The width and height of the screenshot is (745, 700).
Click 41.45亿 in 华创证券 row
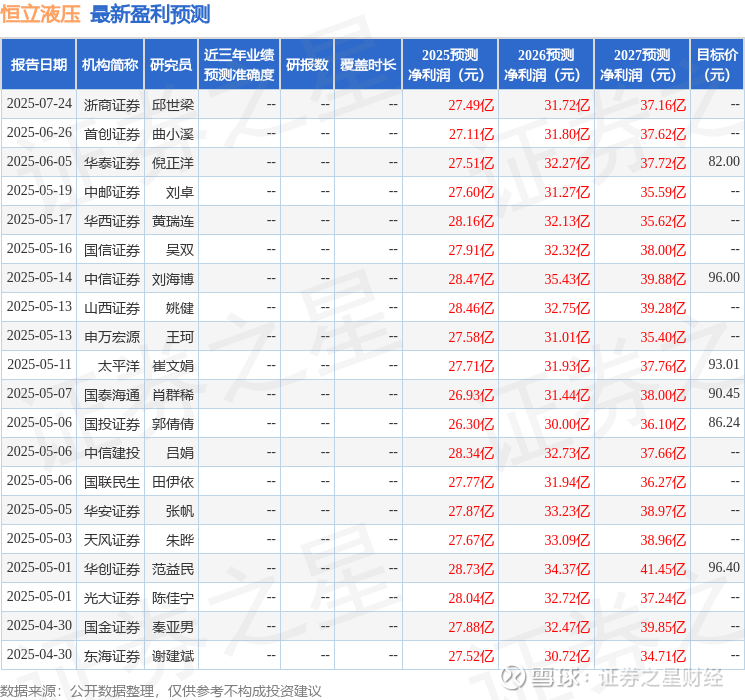click(x=663, y=569)
